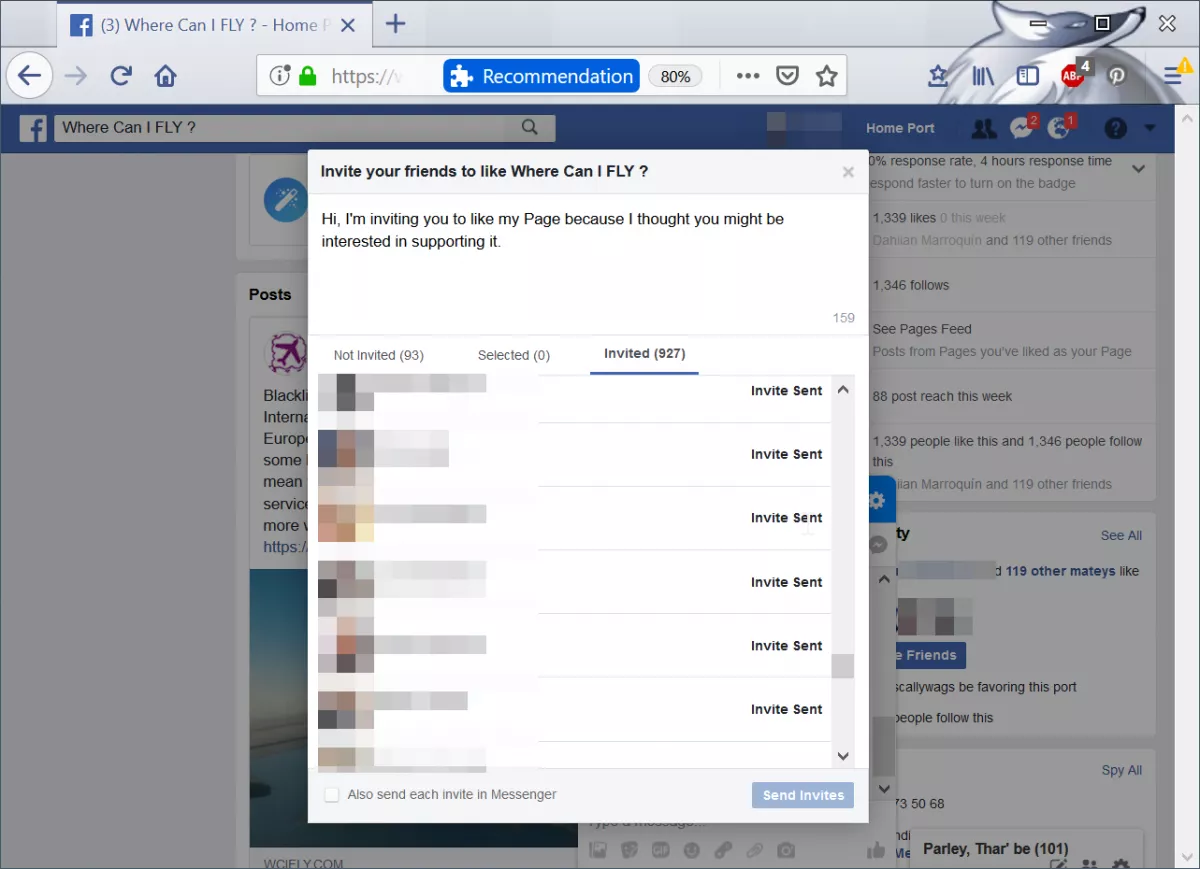Viewport: 1200px width, 869px height.
Task: Close the invite friends dialog
Action: [848, 172]
